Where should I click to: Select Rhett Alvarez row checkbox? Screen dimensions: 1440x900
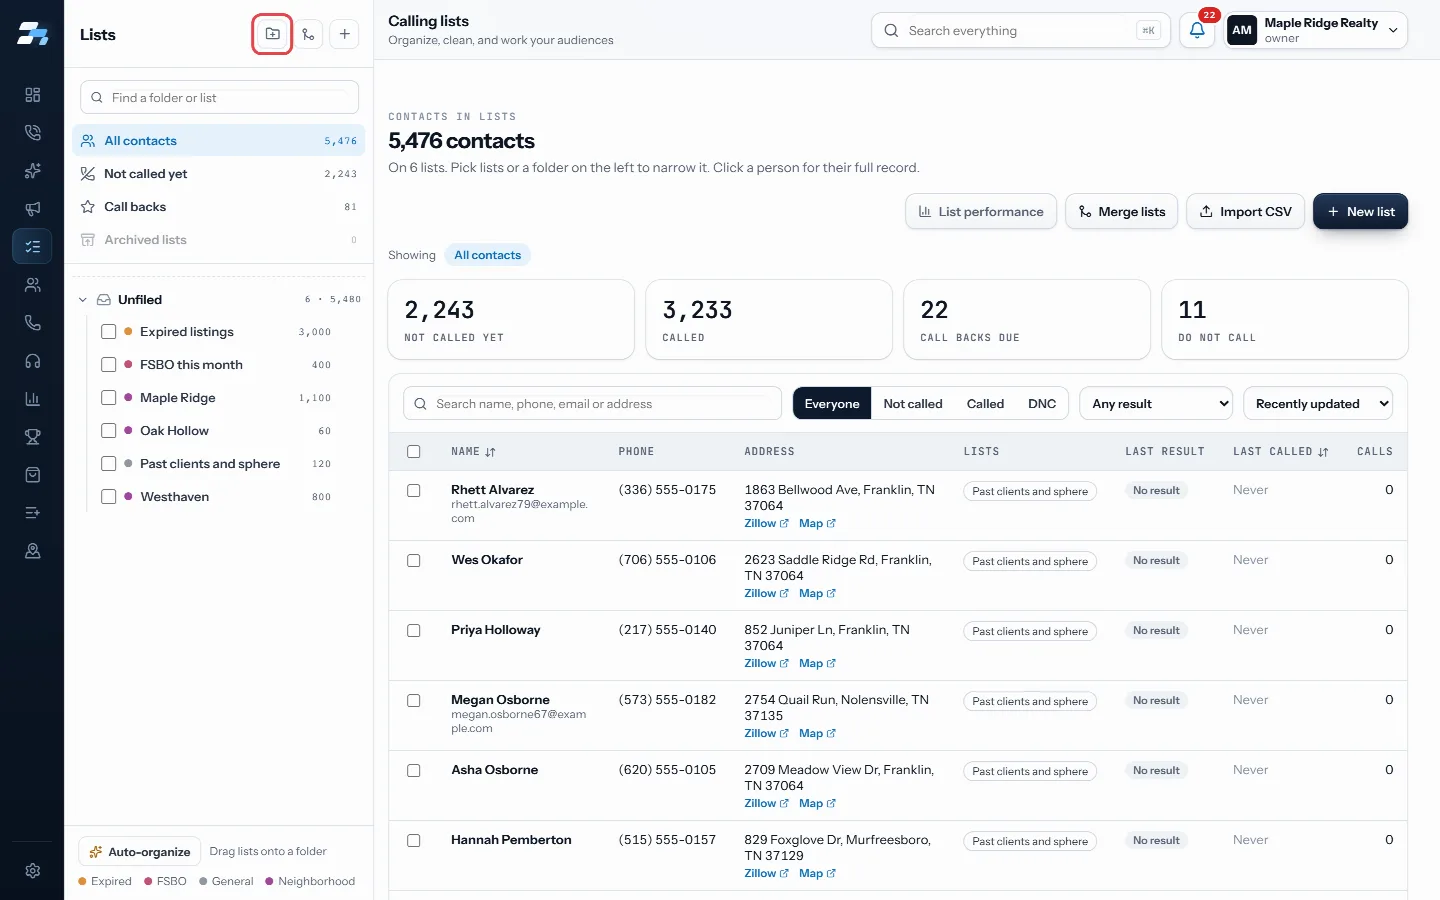(414, 491)
